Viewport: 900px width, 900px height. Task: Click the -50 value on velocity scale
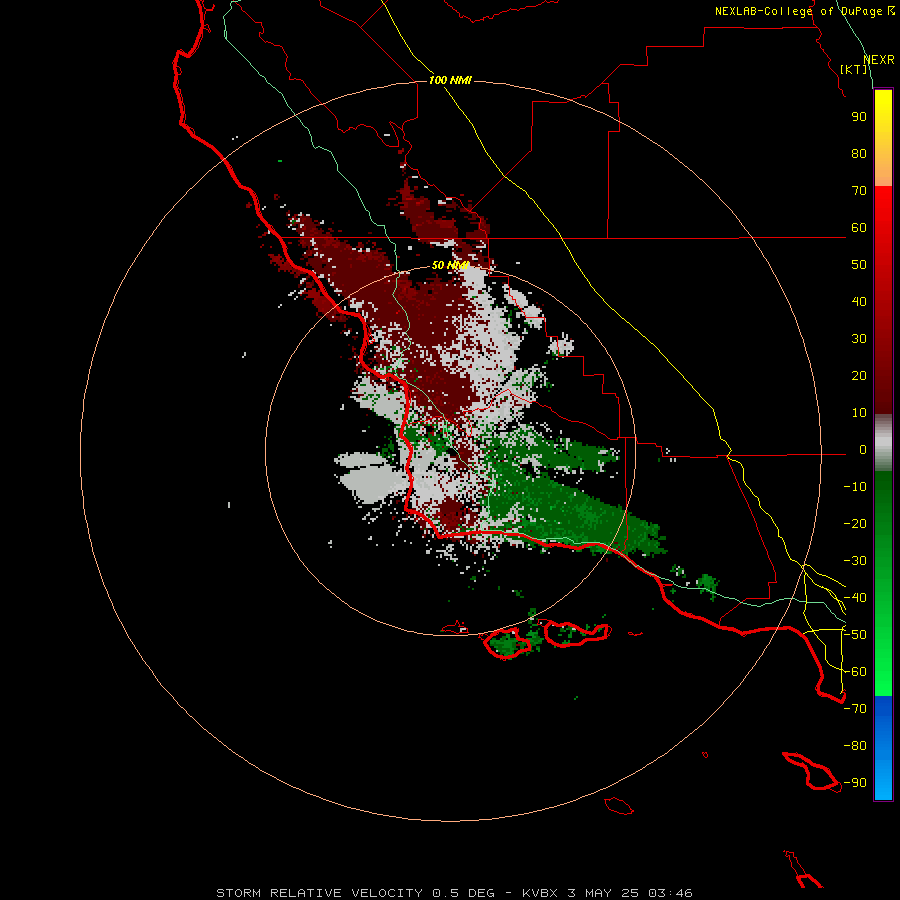coord(855,635)
